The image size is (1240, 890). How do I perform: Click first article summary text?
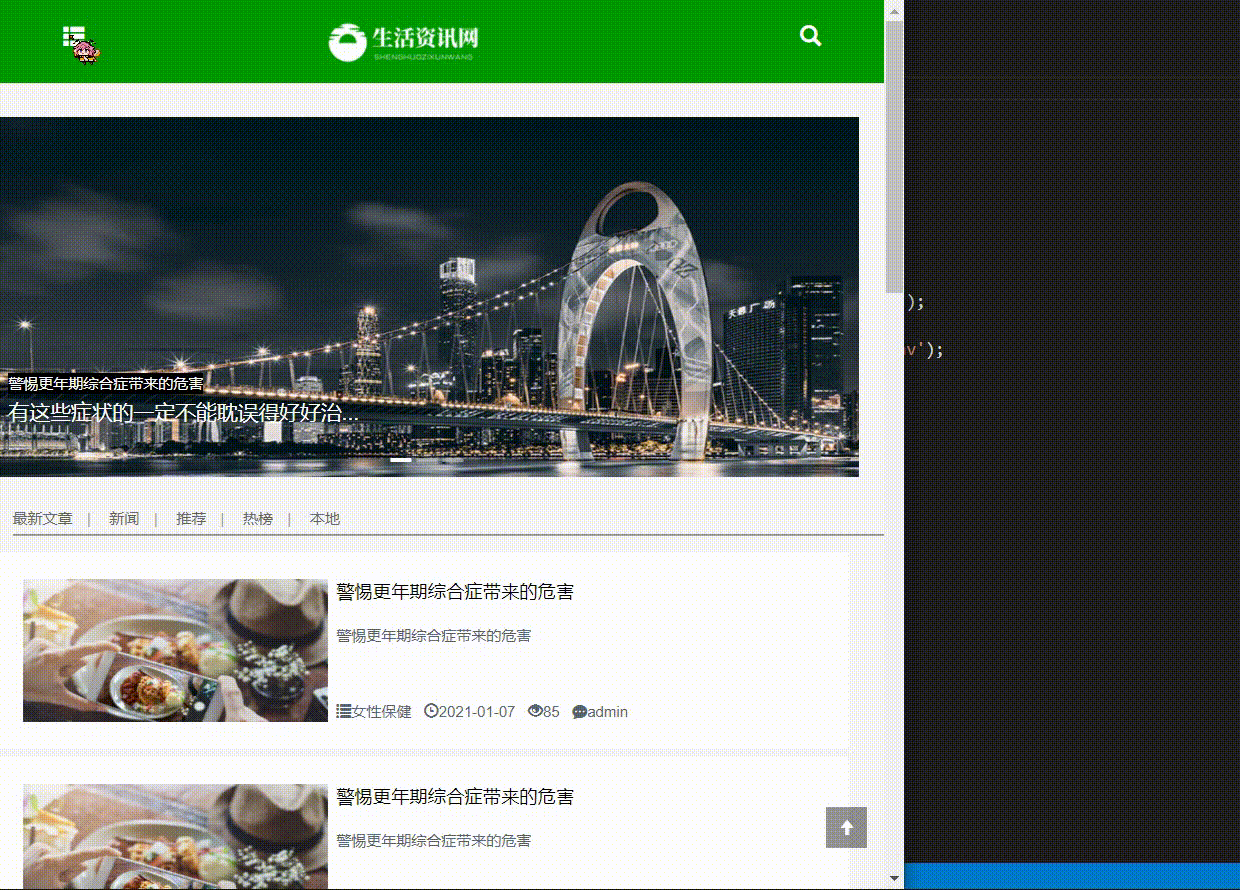pos(433,636)
